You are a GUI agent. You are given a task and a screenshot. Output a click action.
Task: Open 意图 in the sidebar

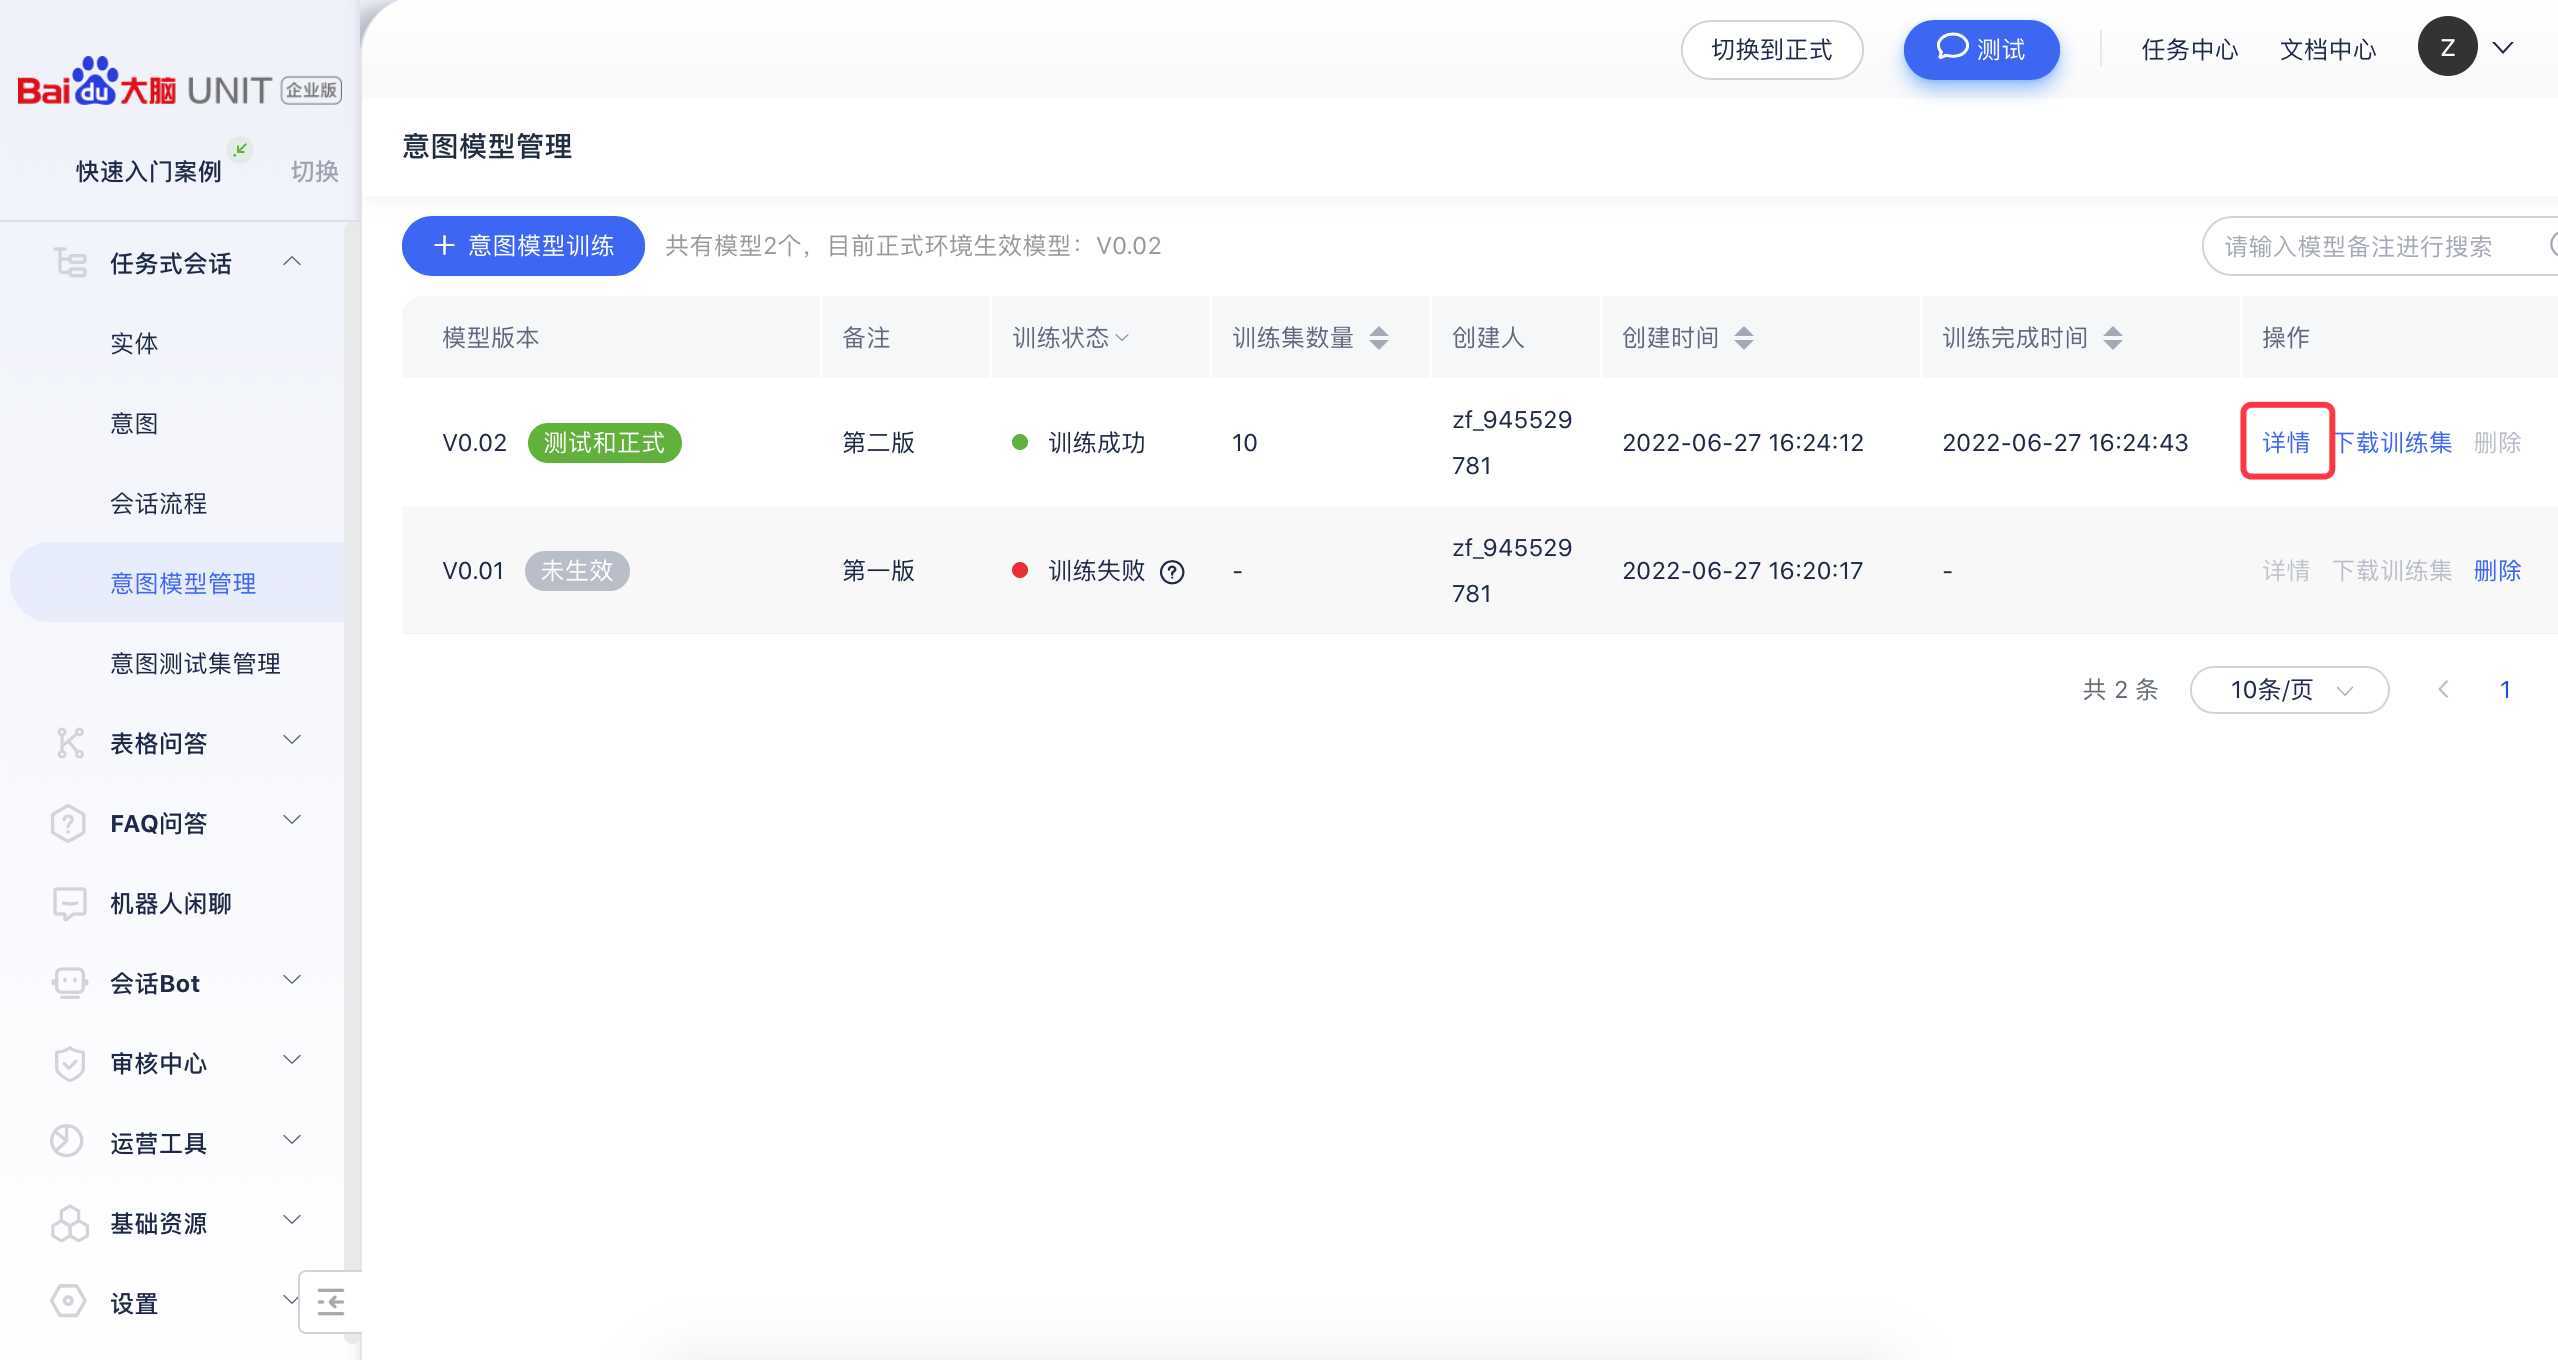coord(134,423)
